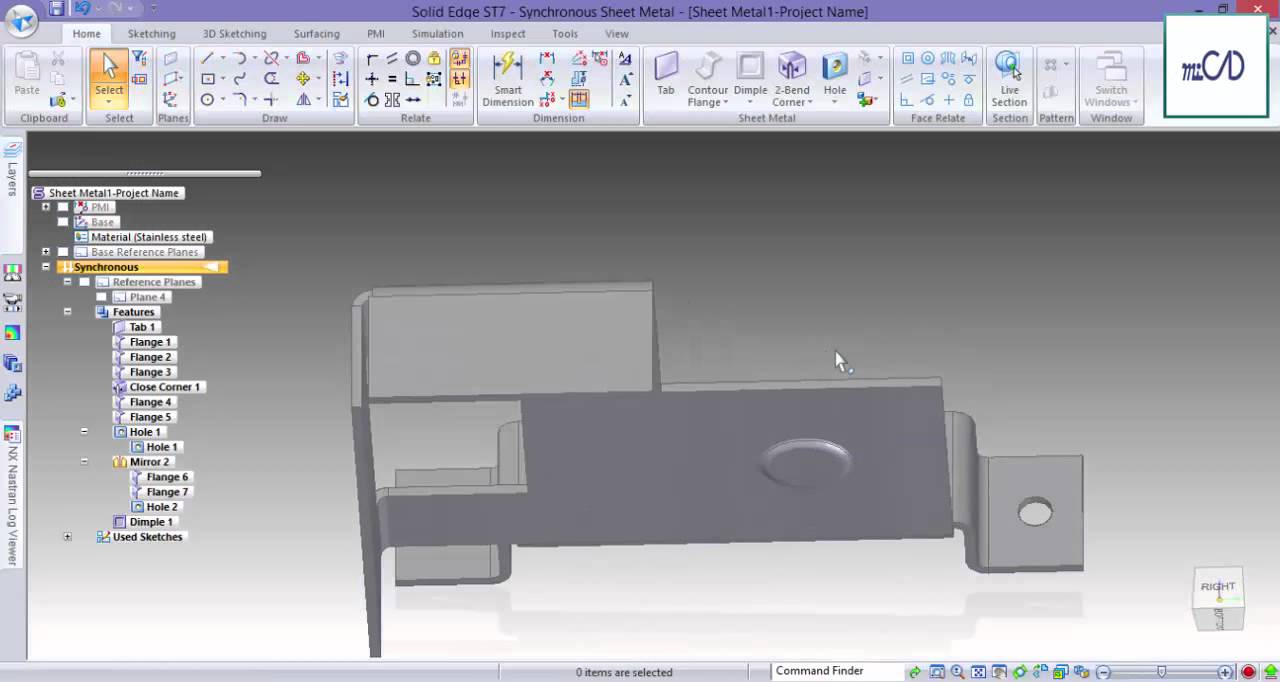Click the Command Finder input field
The image size is (1280, 682).
coord(838,671)
